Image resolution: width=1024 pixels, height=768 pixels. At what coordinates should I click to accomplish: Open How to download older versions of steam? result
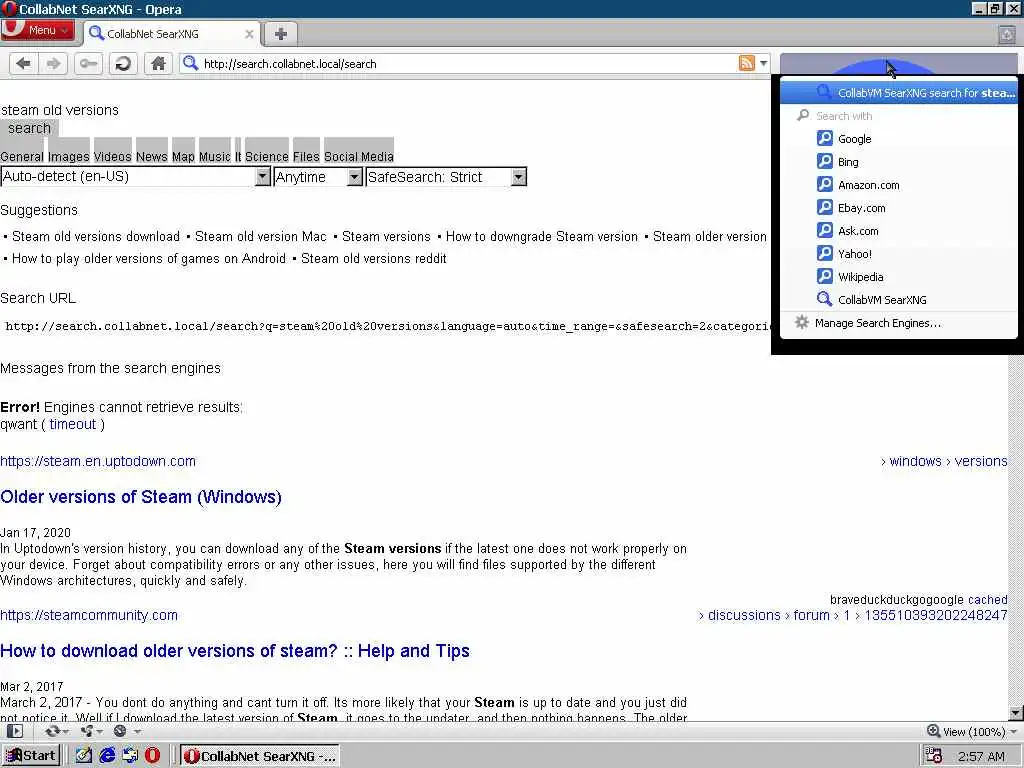(235, 651)
